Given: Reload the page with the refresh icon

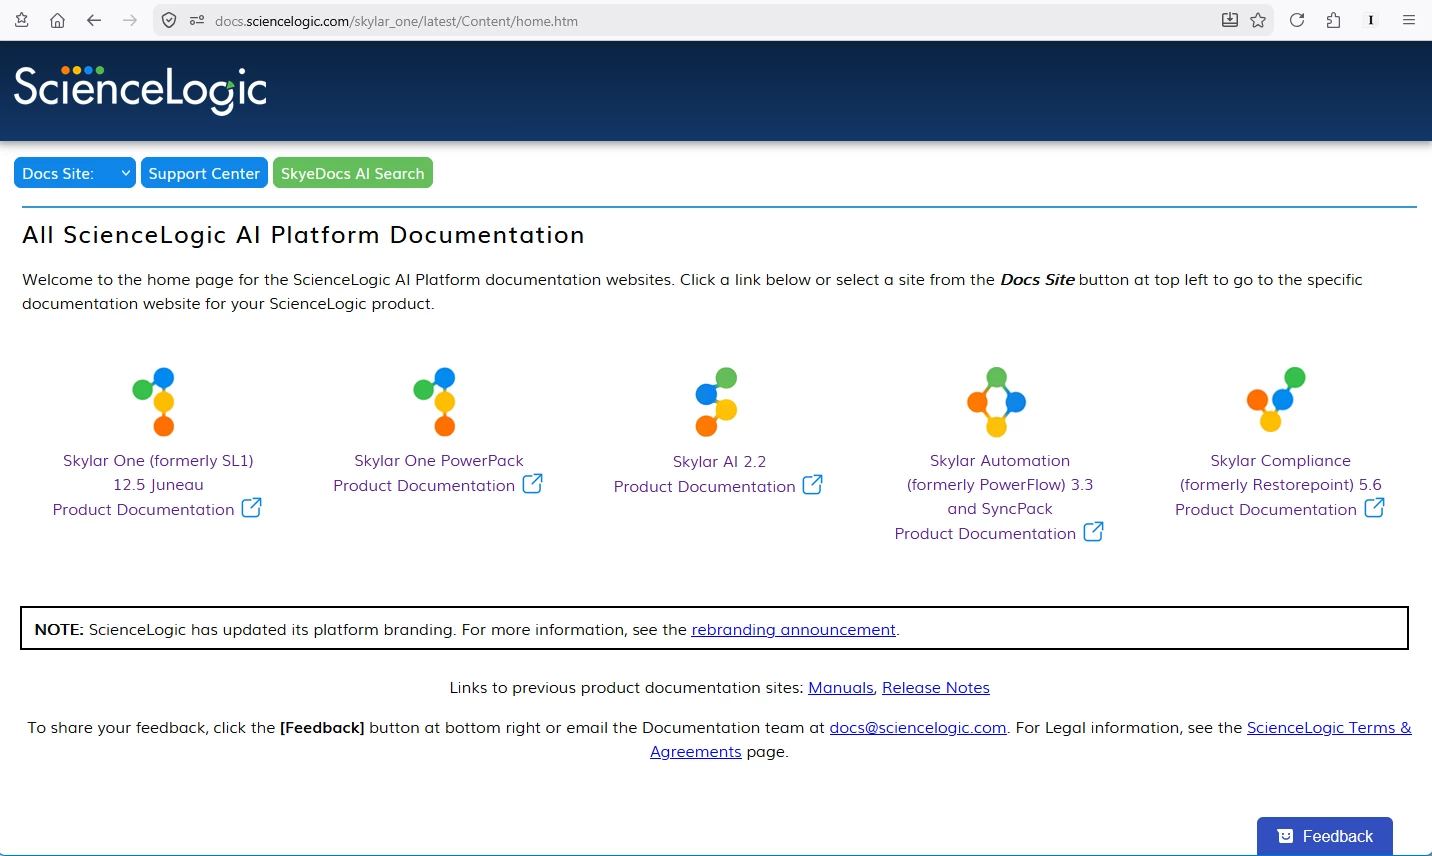Looking at the screenshot, I should pos(1297,20).
